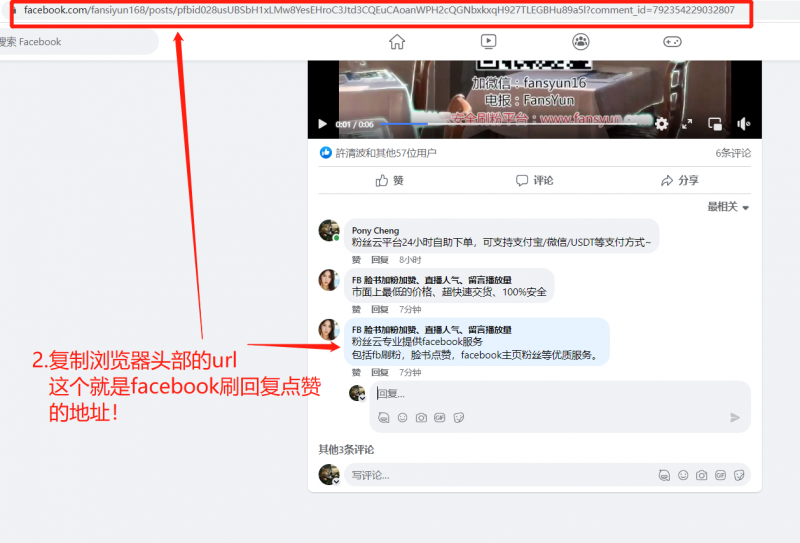The width and height of the screenshot is (800, 543).
Task: Insert avatar sticker in reply box
Action: point(384,417)
